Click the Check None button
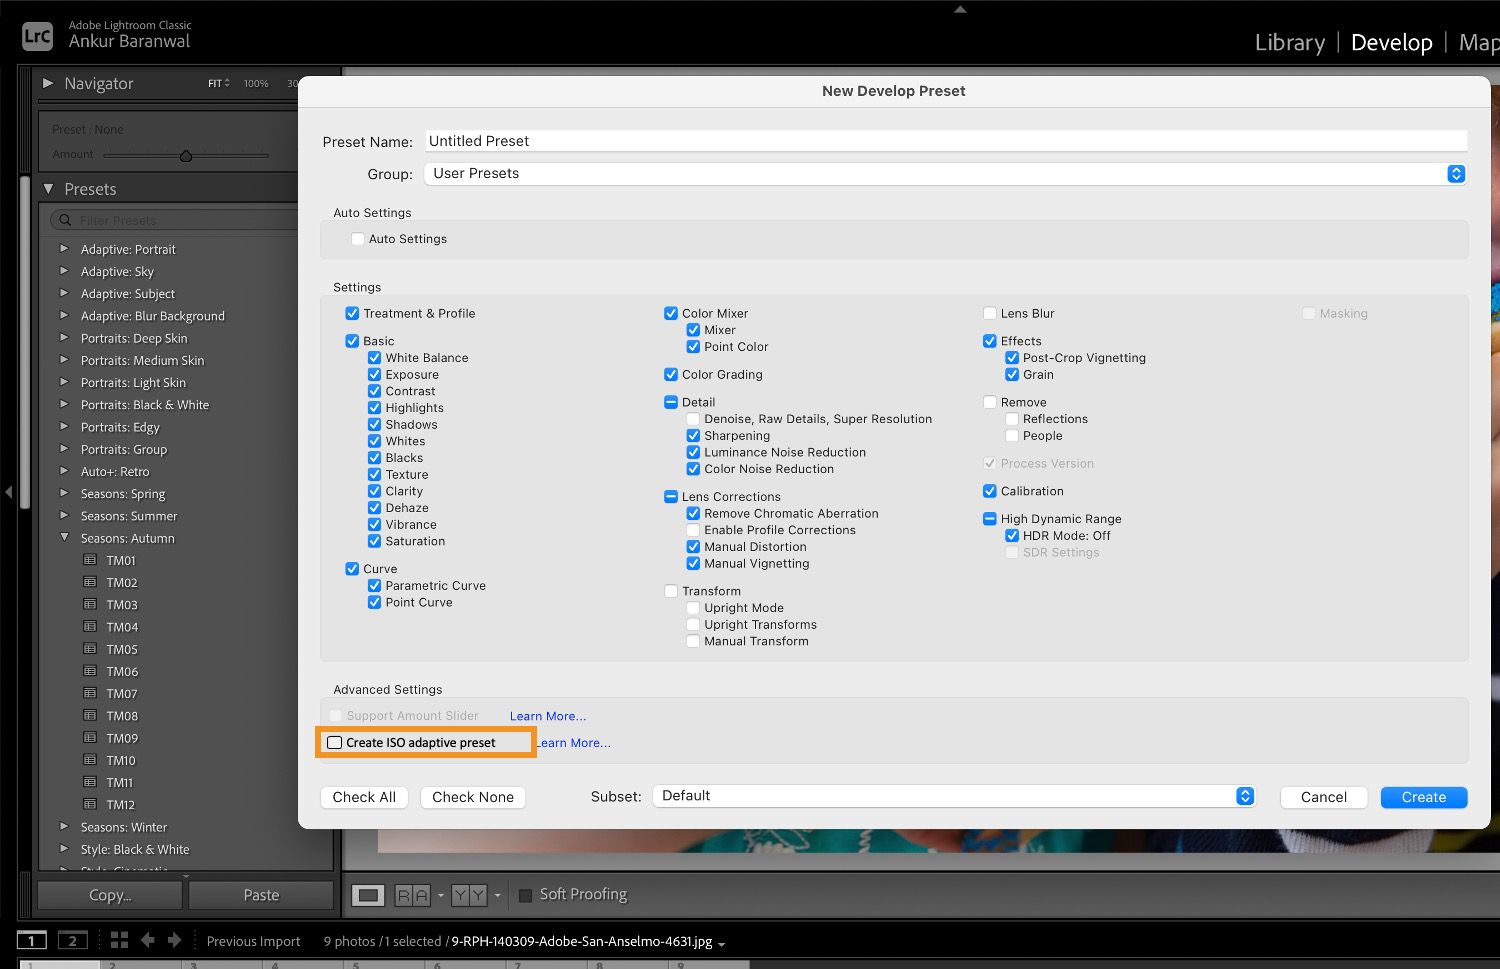The width and height of the screenshot is (1500, 969). pyautogui.click(x=472, y=797)
